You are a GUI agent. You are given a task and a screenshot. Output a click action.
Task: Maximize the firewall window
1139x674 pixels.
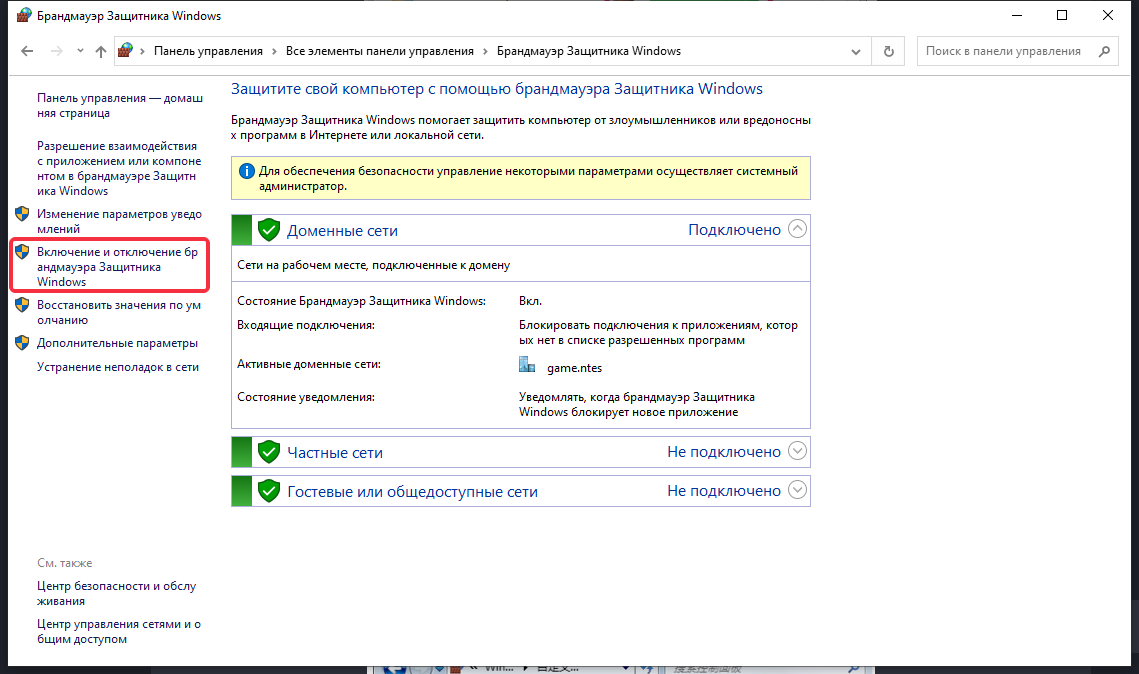(1062, 15)
